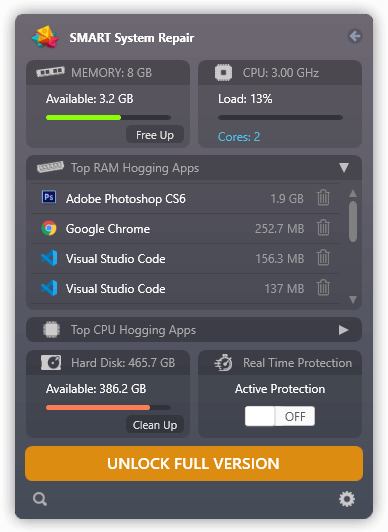388x532 pixels.
Task: Click the SMART System Repair logo
Action: coord(45,37)
